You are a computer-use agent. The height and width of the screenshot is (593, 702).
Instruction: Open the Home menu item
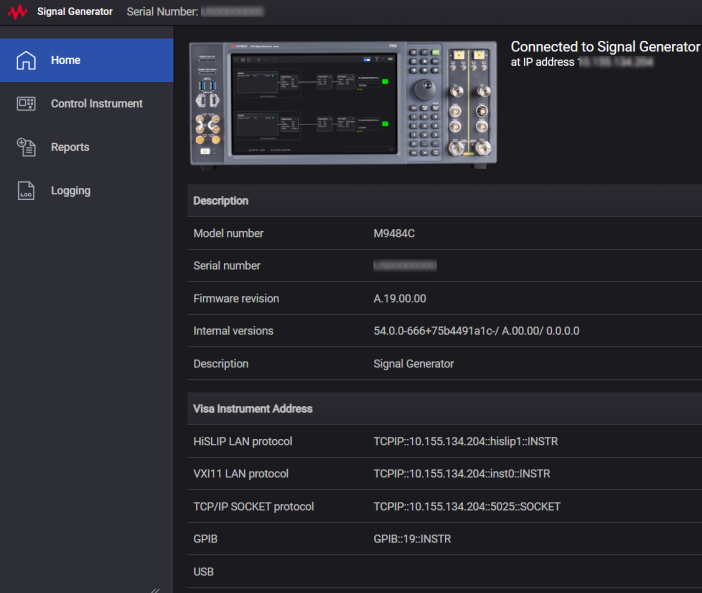(x=87, y=60)
